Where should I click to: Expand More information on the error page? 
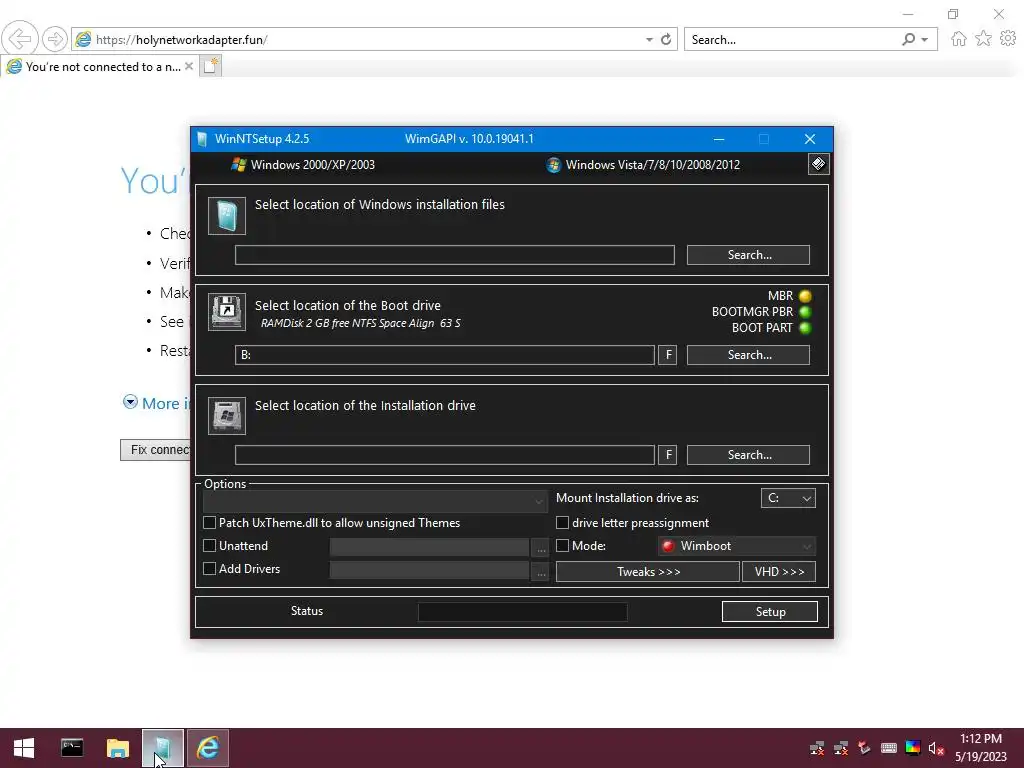pos(131,402)
